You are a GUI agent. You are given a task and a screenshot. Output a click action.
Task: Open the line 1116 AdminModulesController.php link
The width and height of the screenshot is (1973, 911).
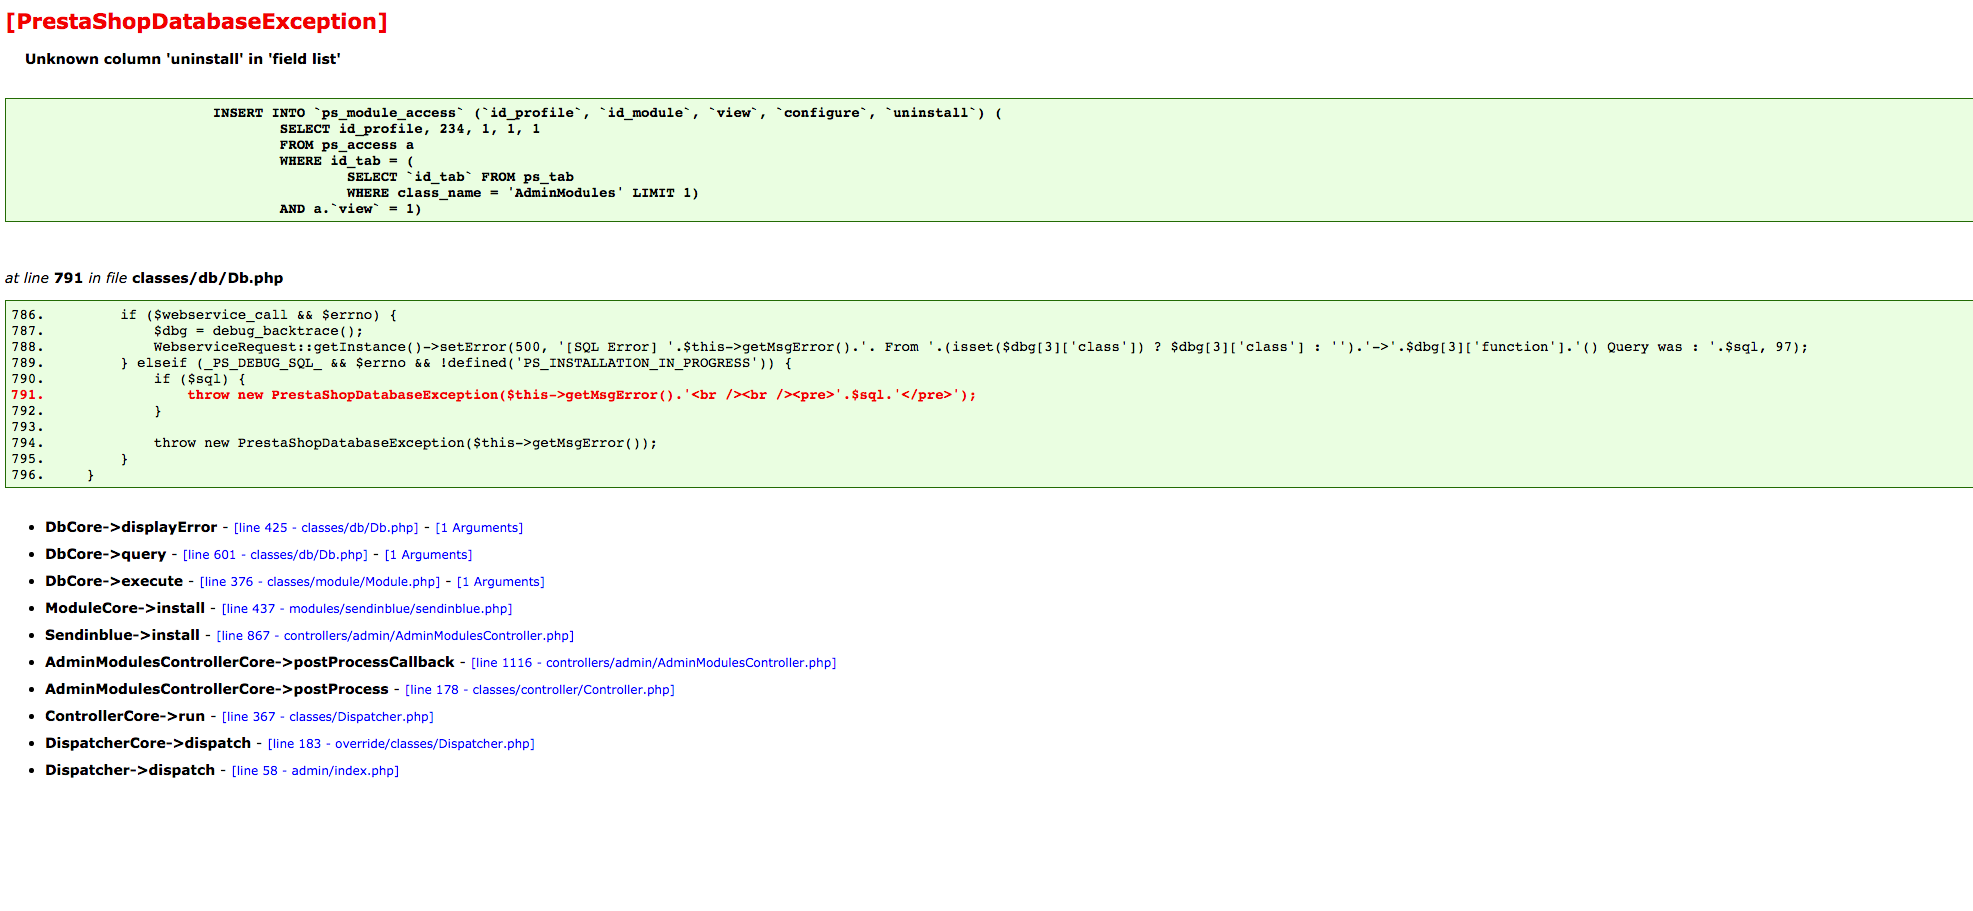pyautogui.click(x=654, y=663)
